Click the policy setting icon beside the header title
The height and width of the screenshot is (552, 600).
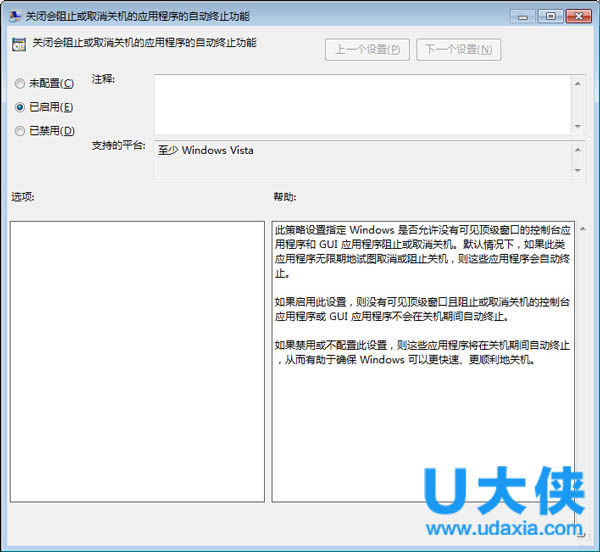19,43
